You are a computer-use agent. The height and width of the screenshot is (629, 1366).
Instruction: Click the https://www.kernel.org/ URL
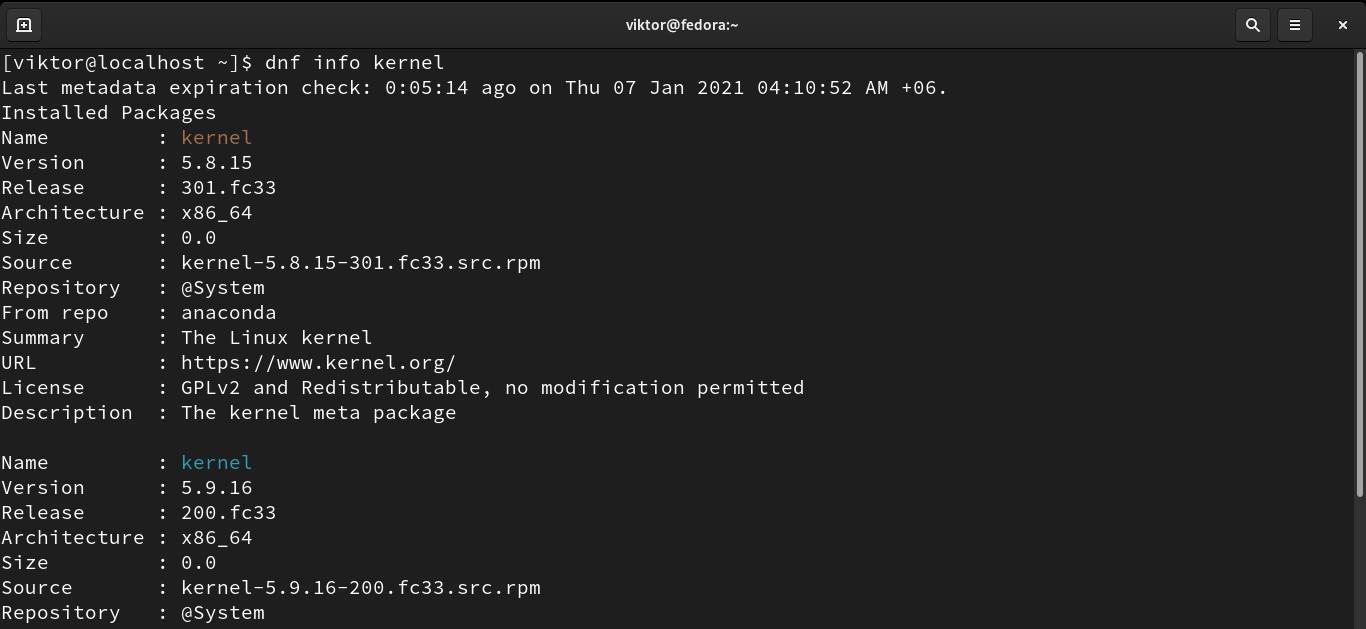pyautogui.click(x=318, y=363)
